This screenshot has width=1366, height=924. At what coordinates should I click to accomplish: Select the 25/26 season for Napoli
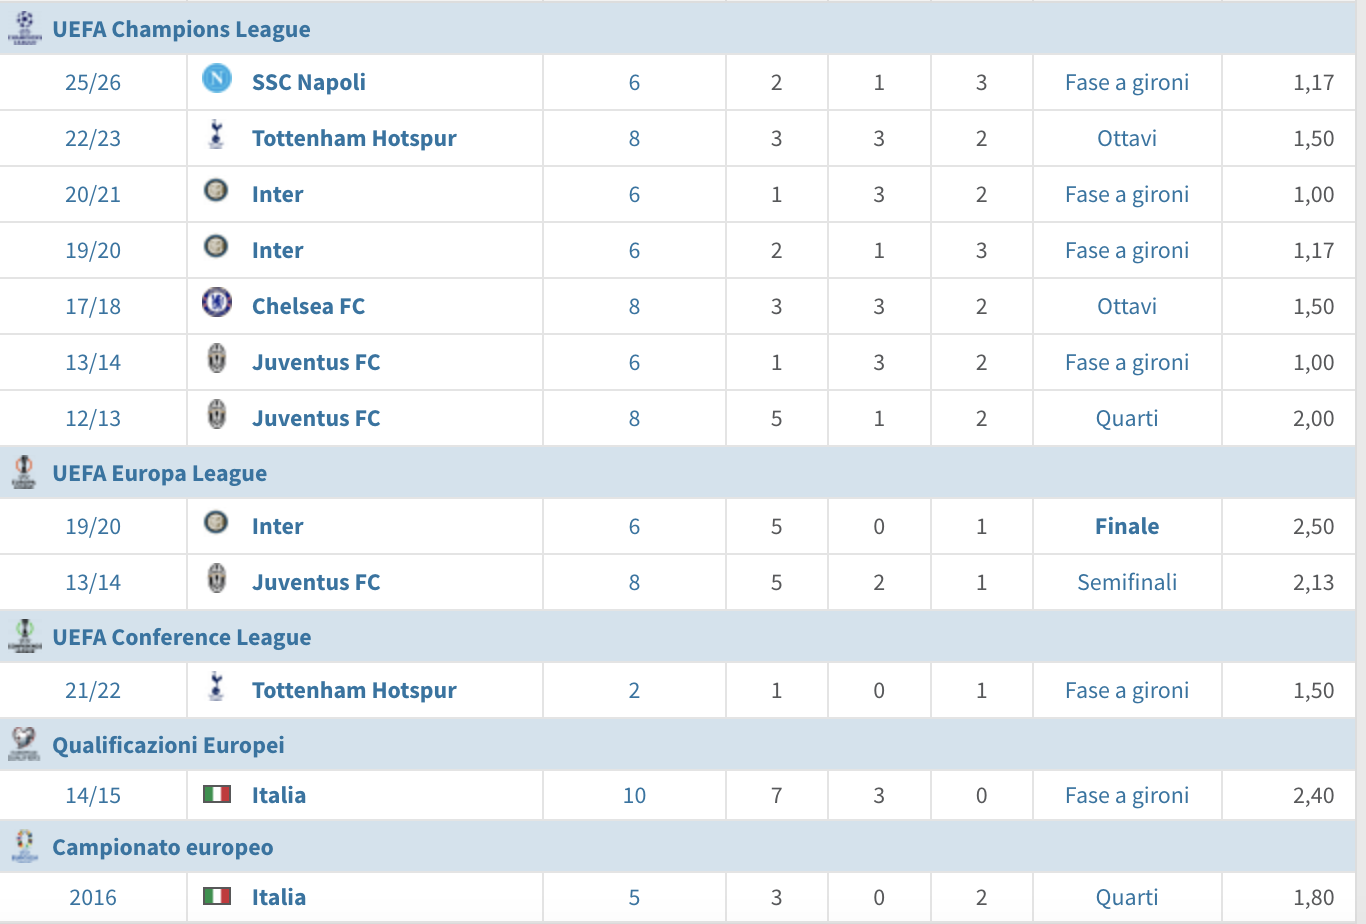93,83
